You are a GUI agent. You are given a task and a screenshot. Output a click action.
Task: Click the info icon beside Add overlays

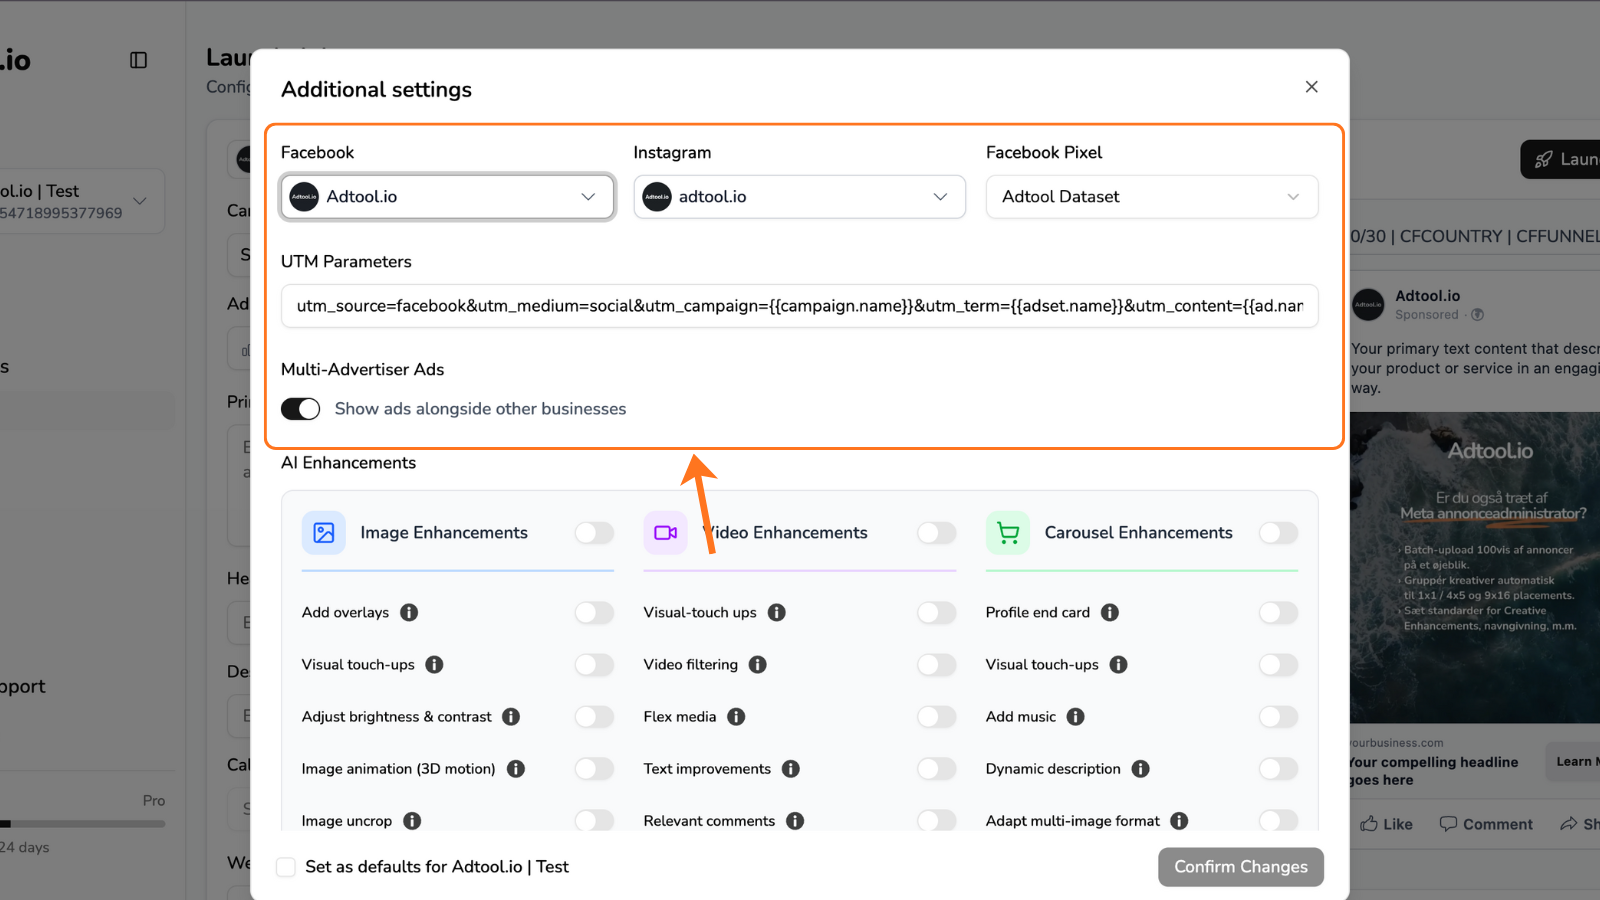pos(409,612)
